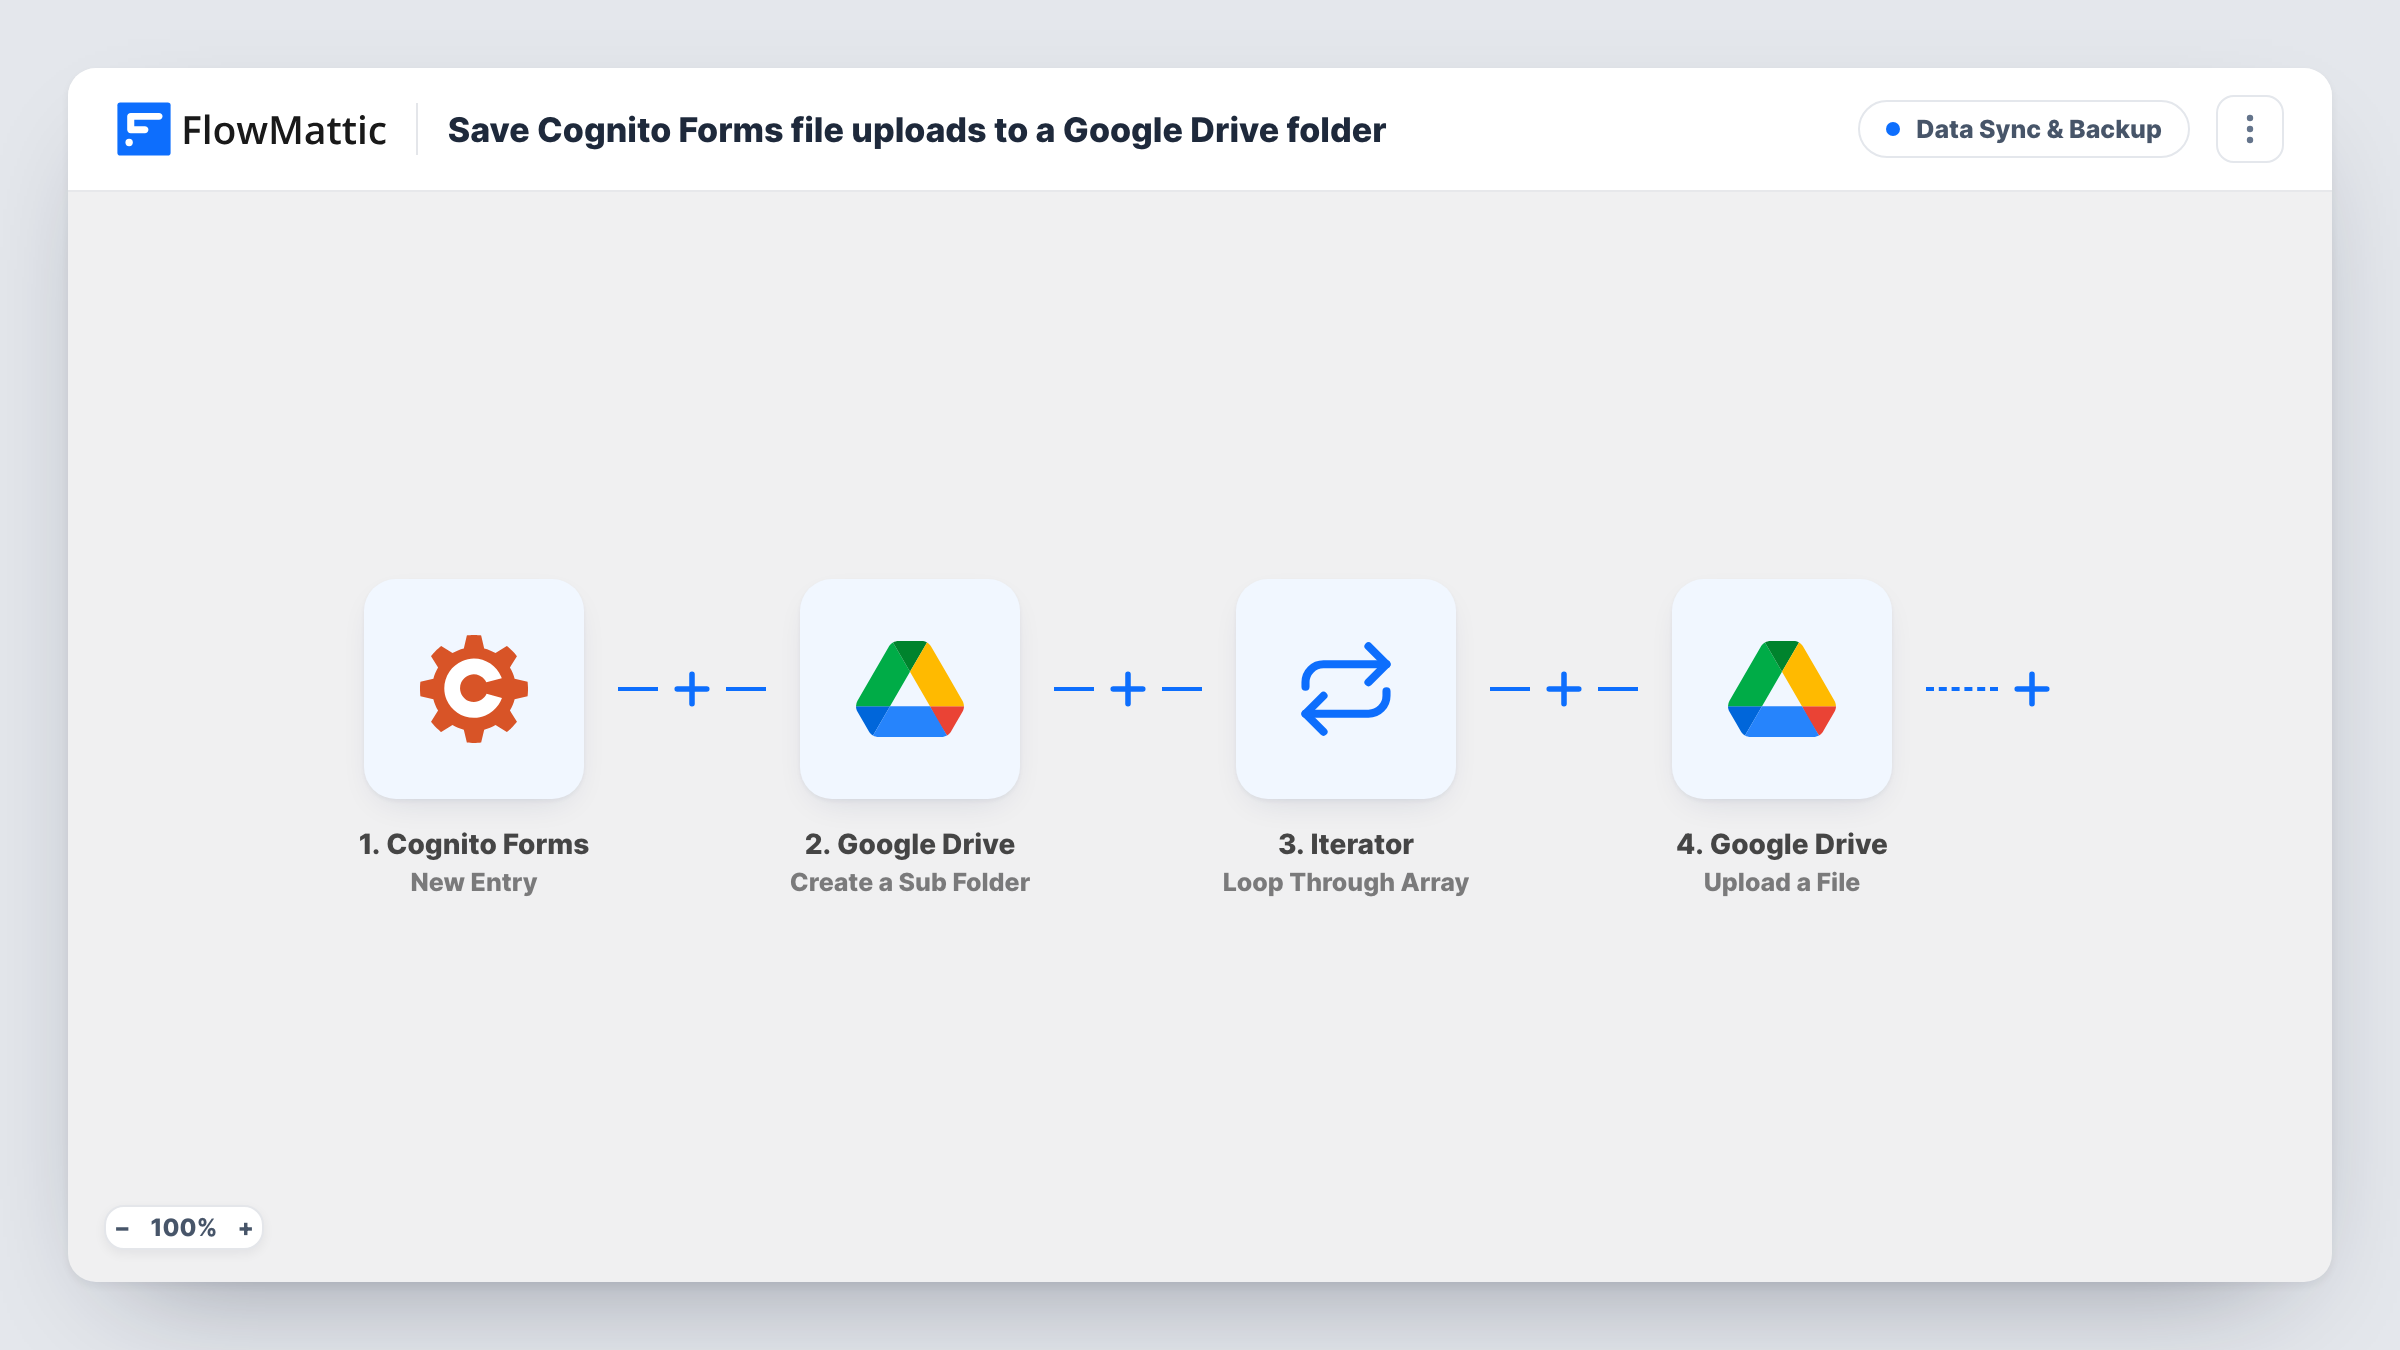
Task: Click the '4. Google Drive' label
Action: click(x=1782, y=844)
